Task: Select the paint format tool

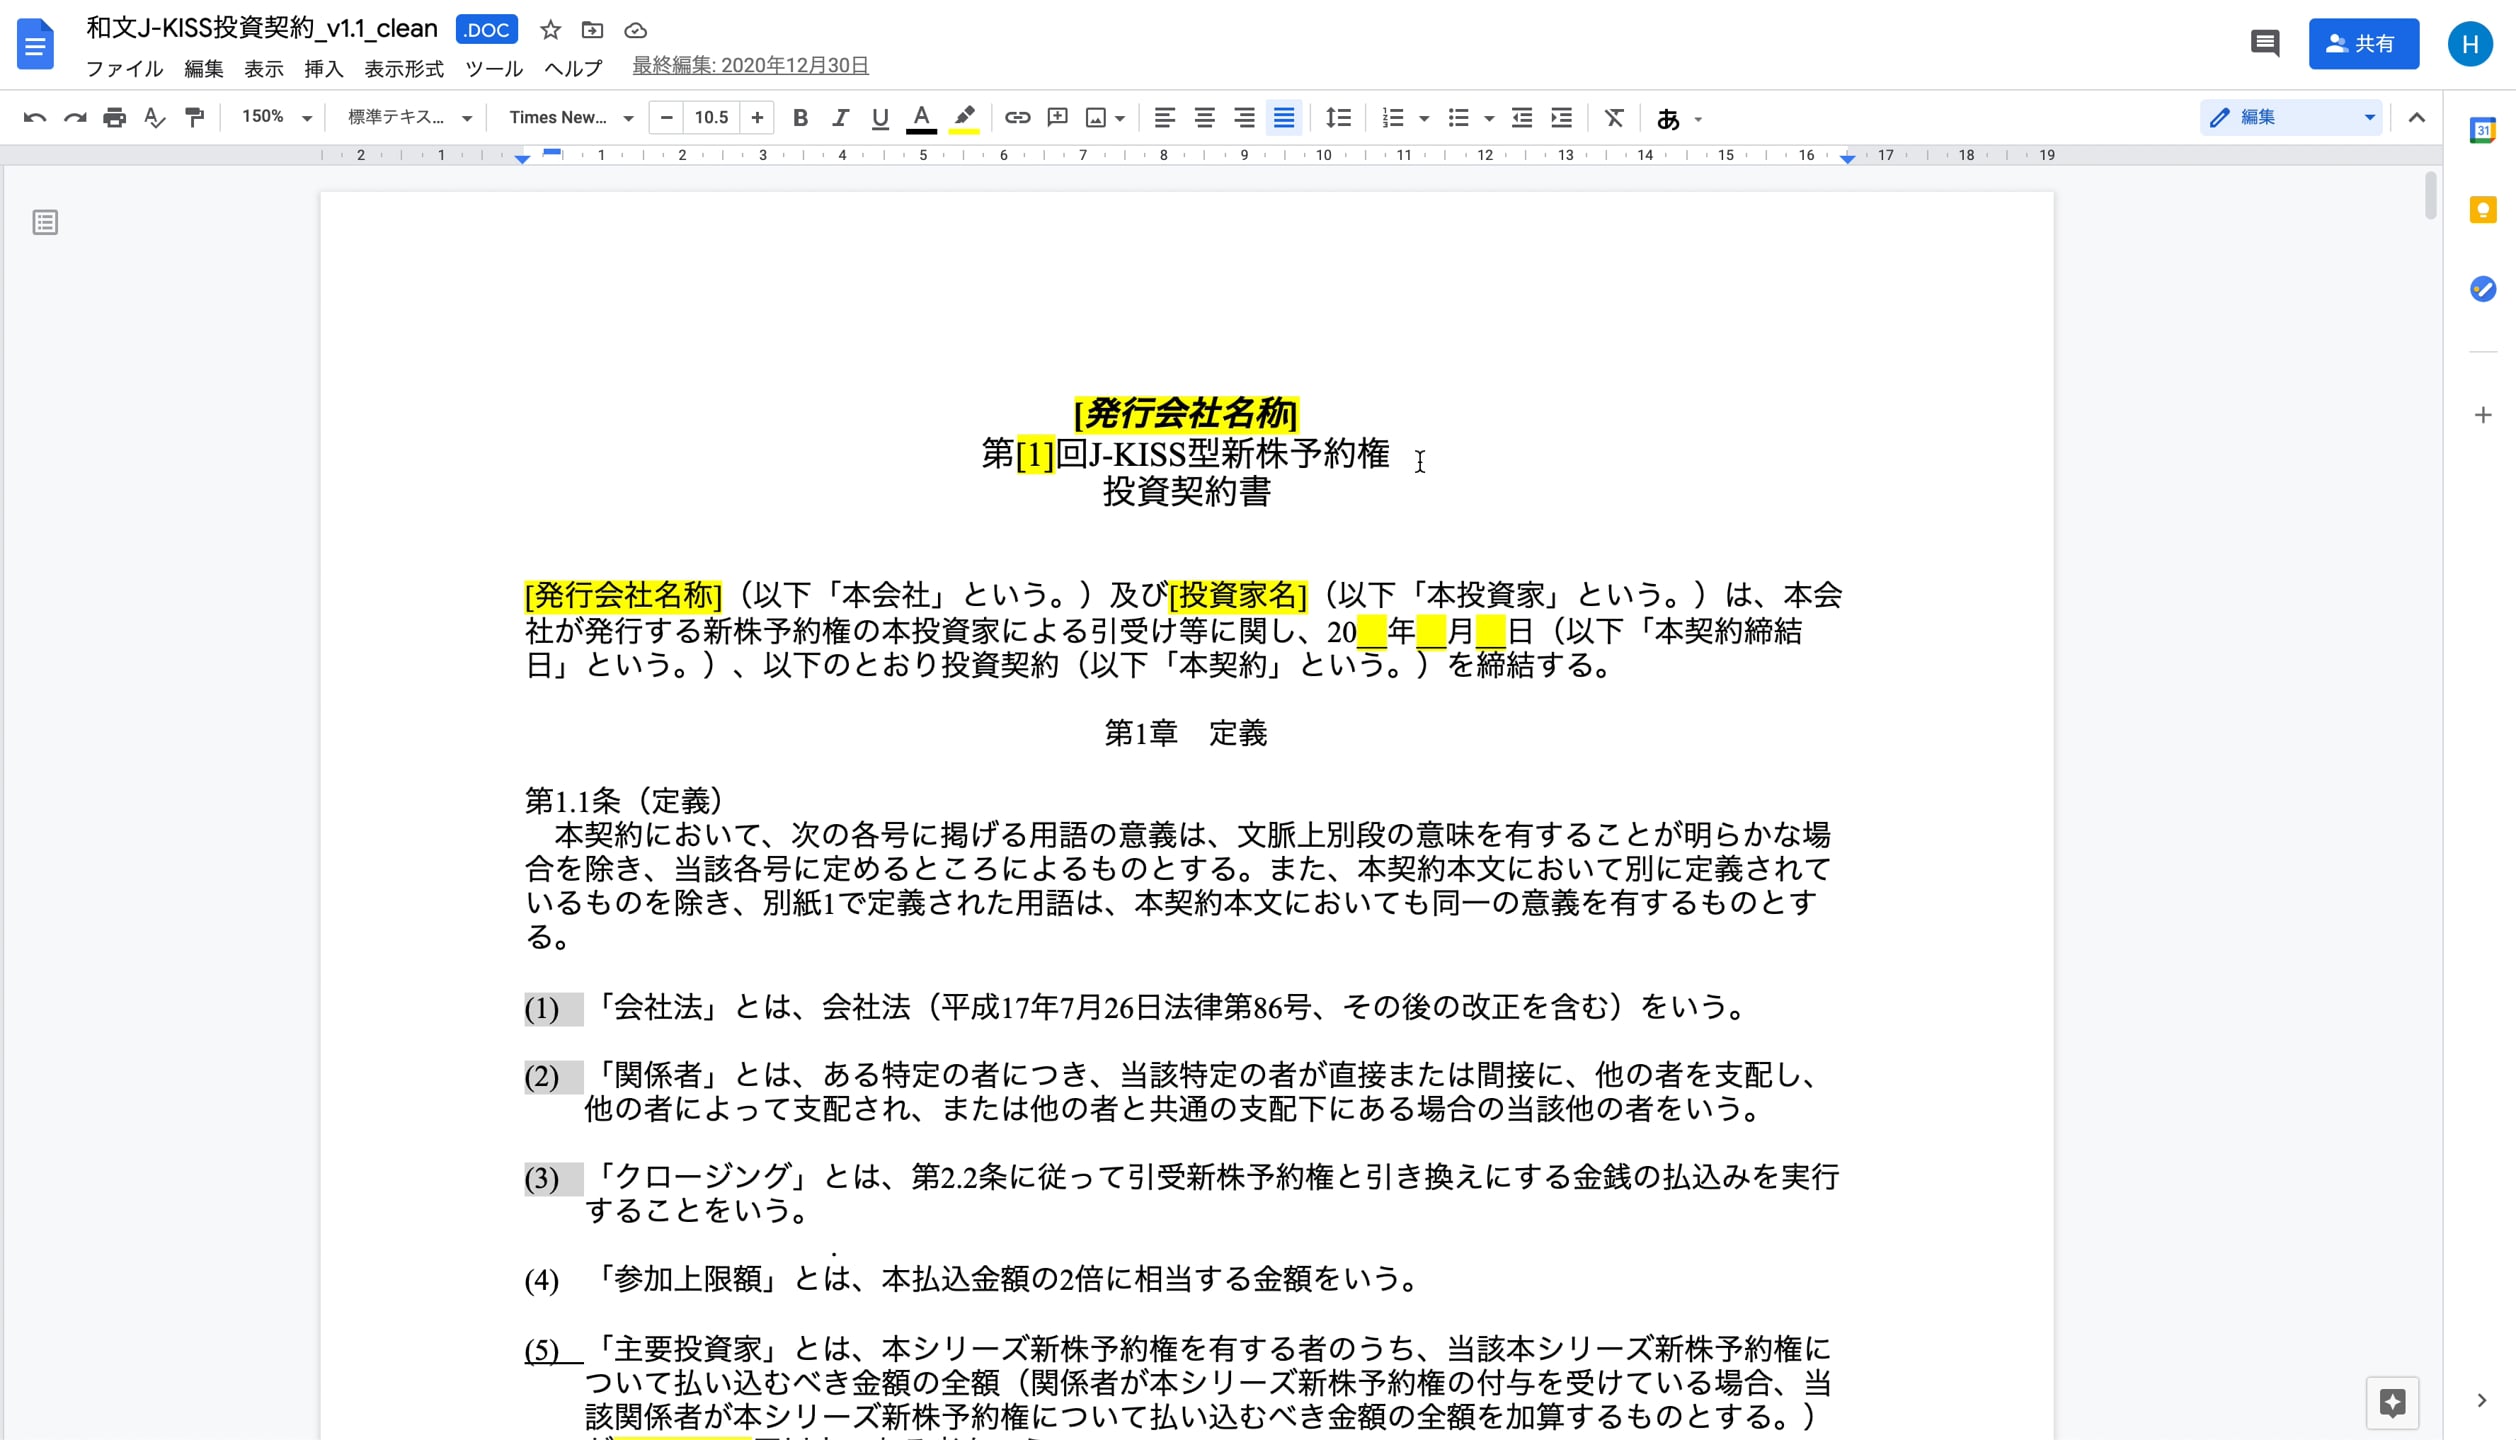Action: click(x=194, y=118)
